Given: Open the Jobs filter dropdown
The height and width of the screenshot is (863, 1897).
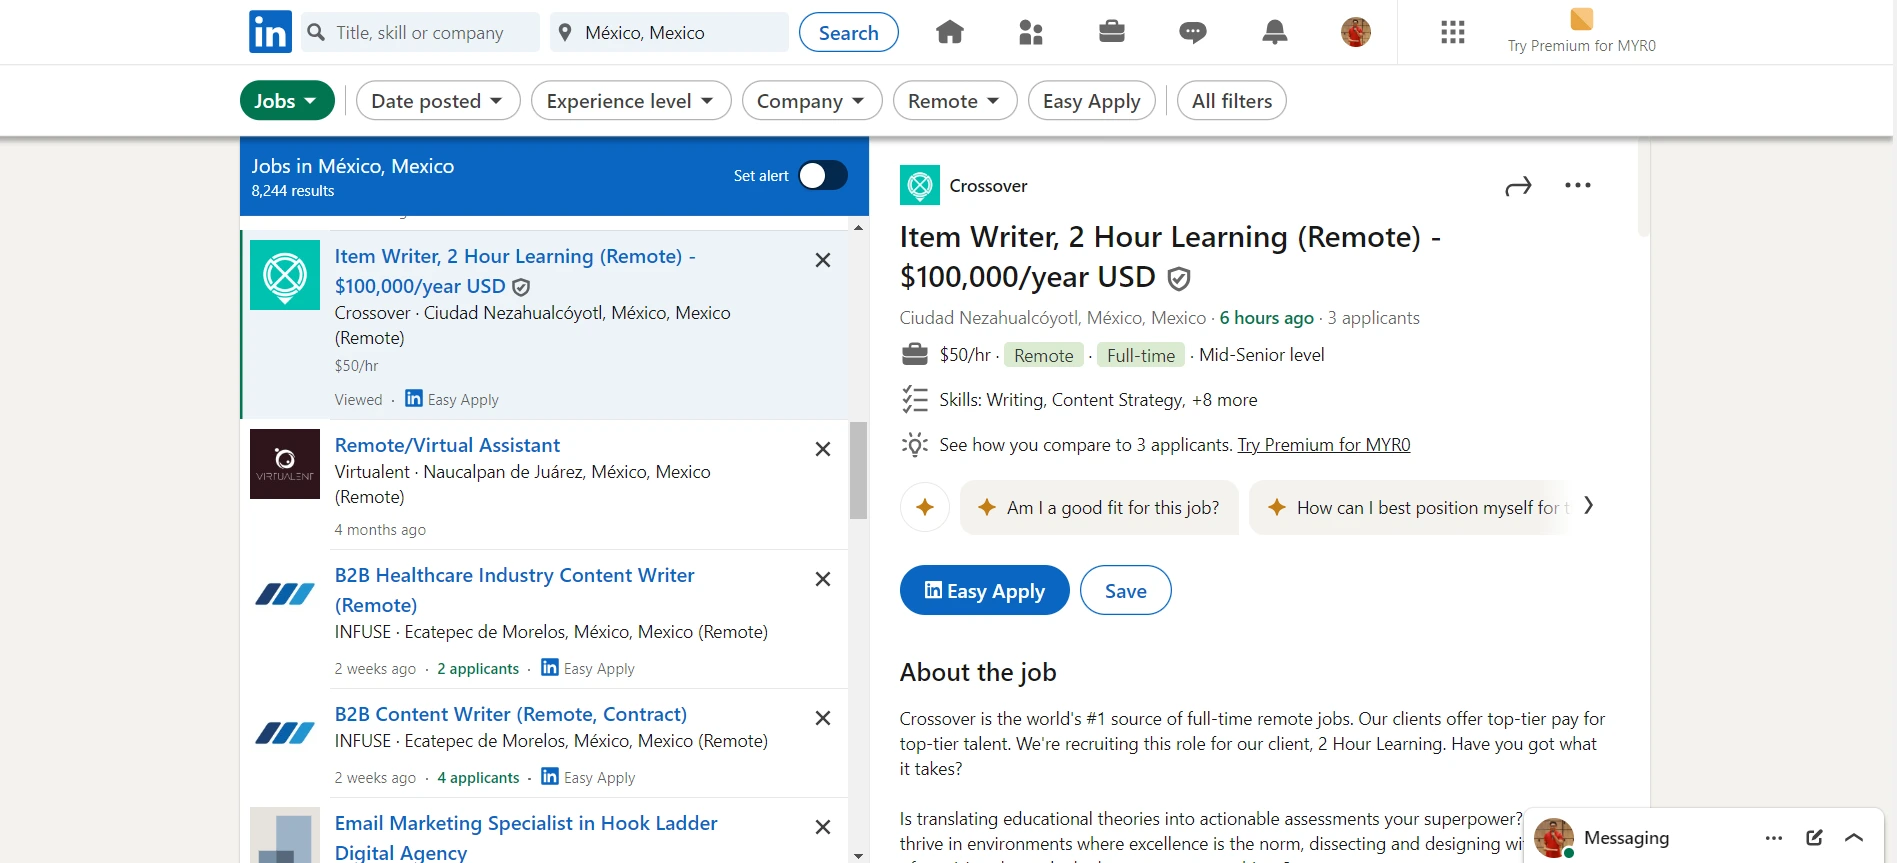Looking at the screenshot, I should pos(287,100).
